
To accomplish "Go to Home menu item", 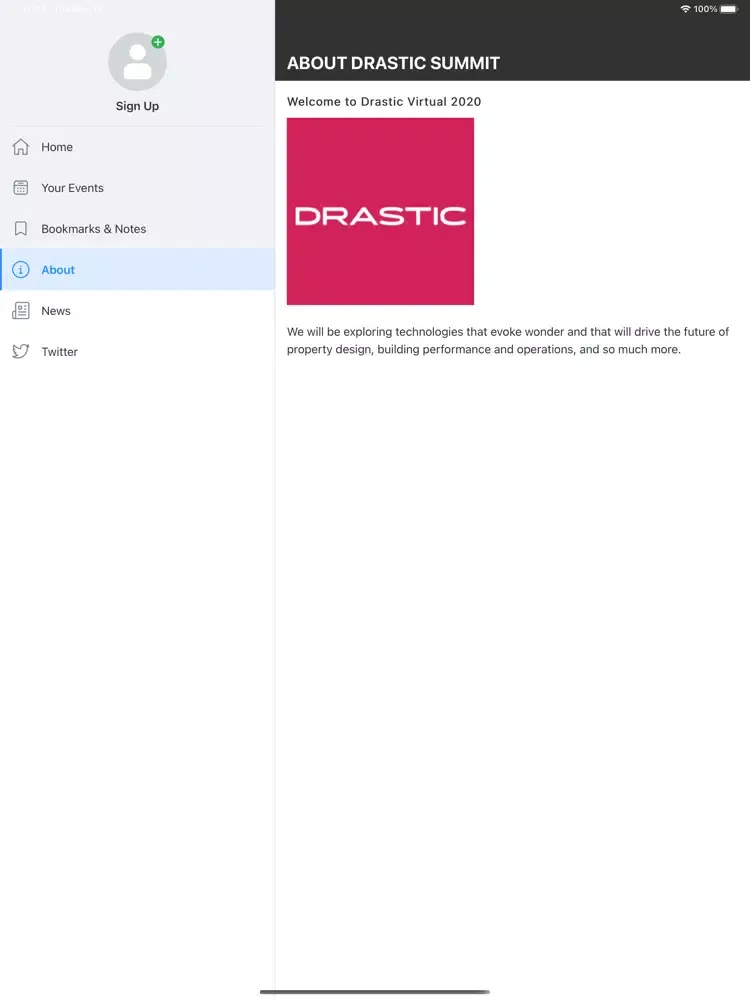I will (137, 147).
